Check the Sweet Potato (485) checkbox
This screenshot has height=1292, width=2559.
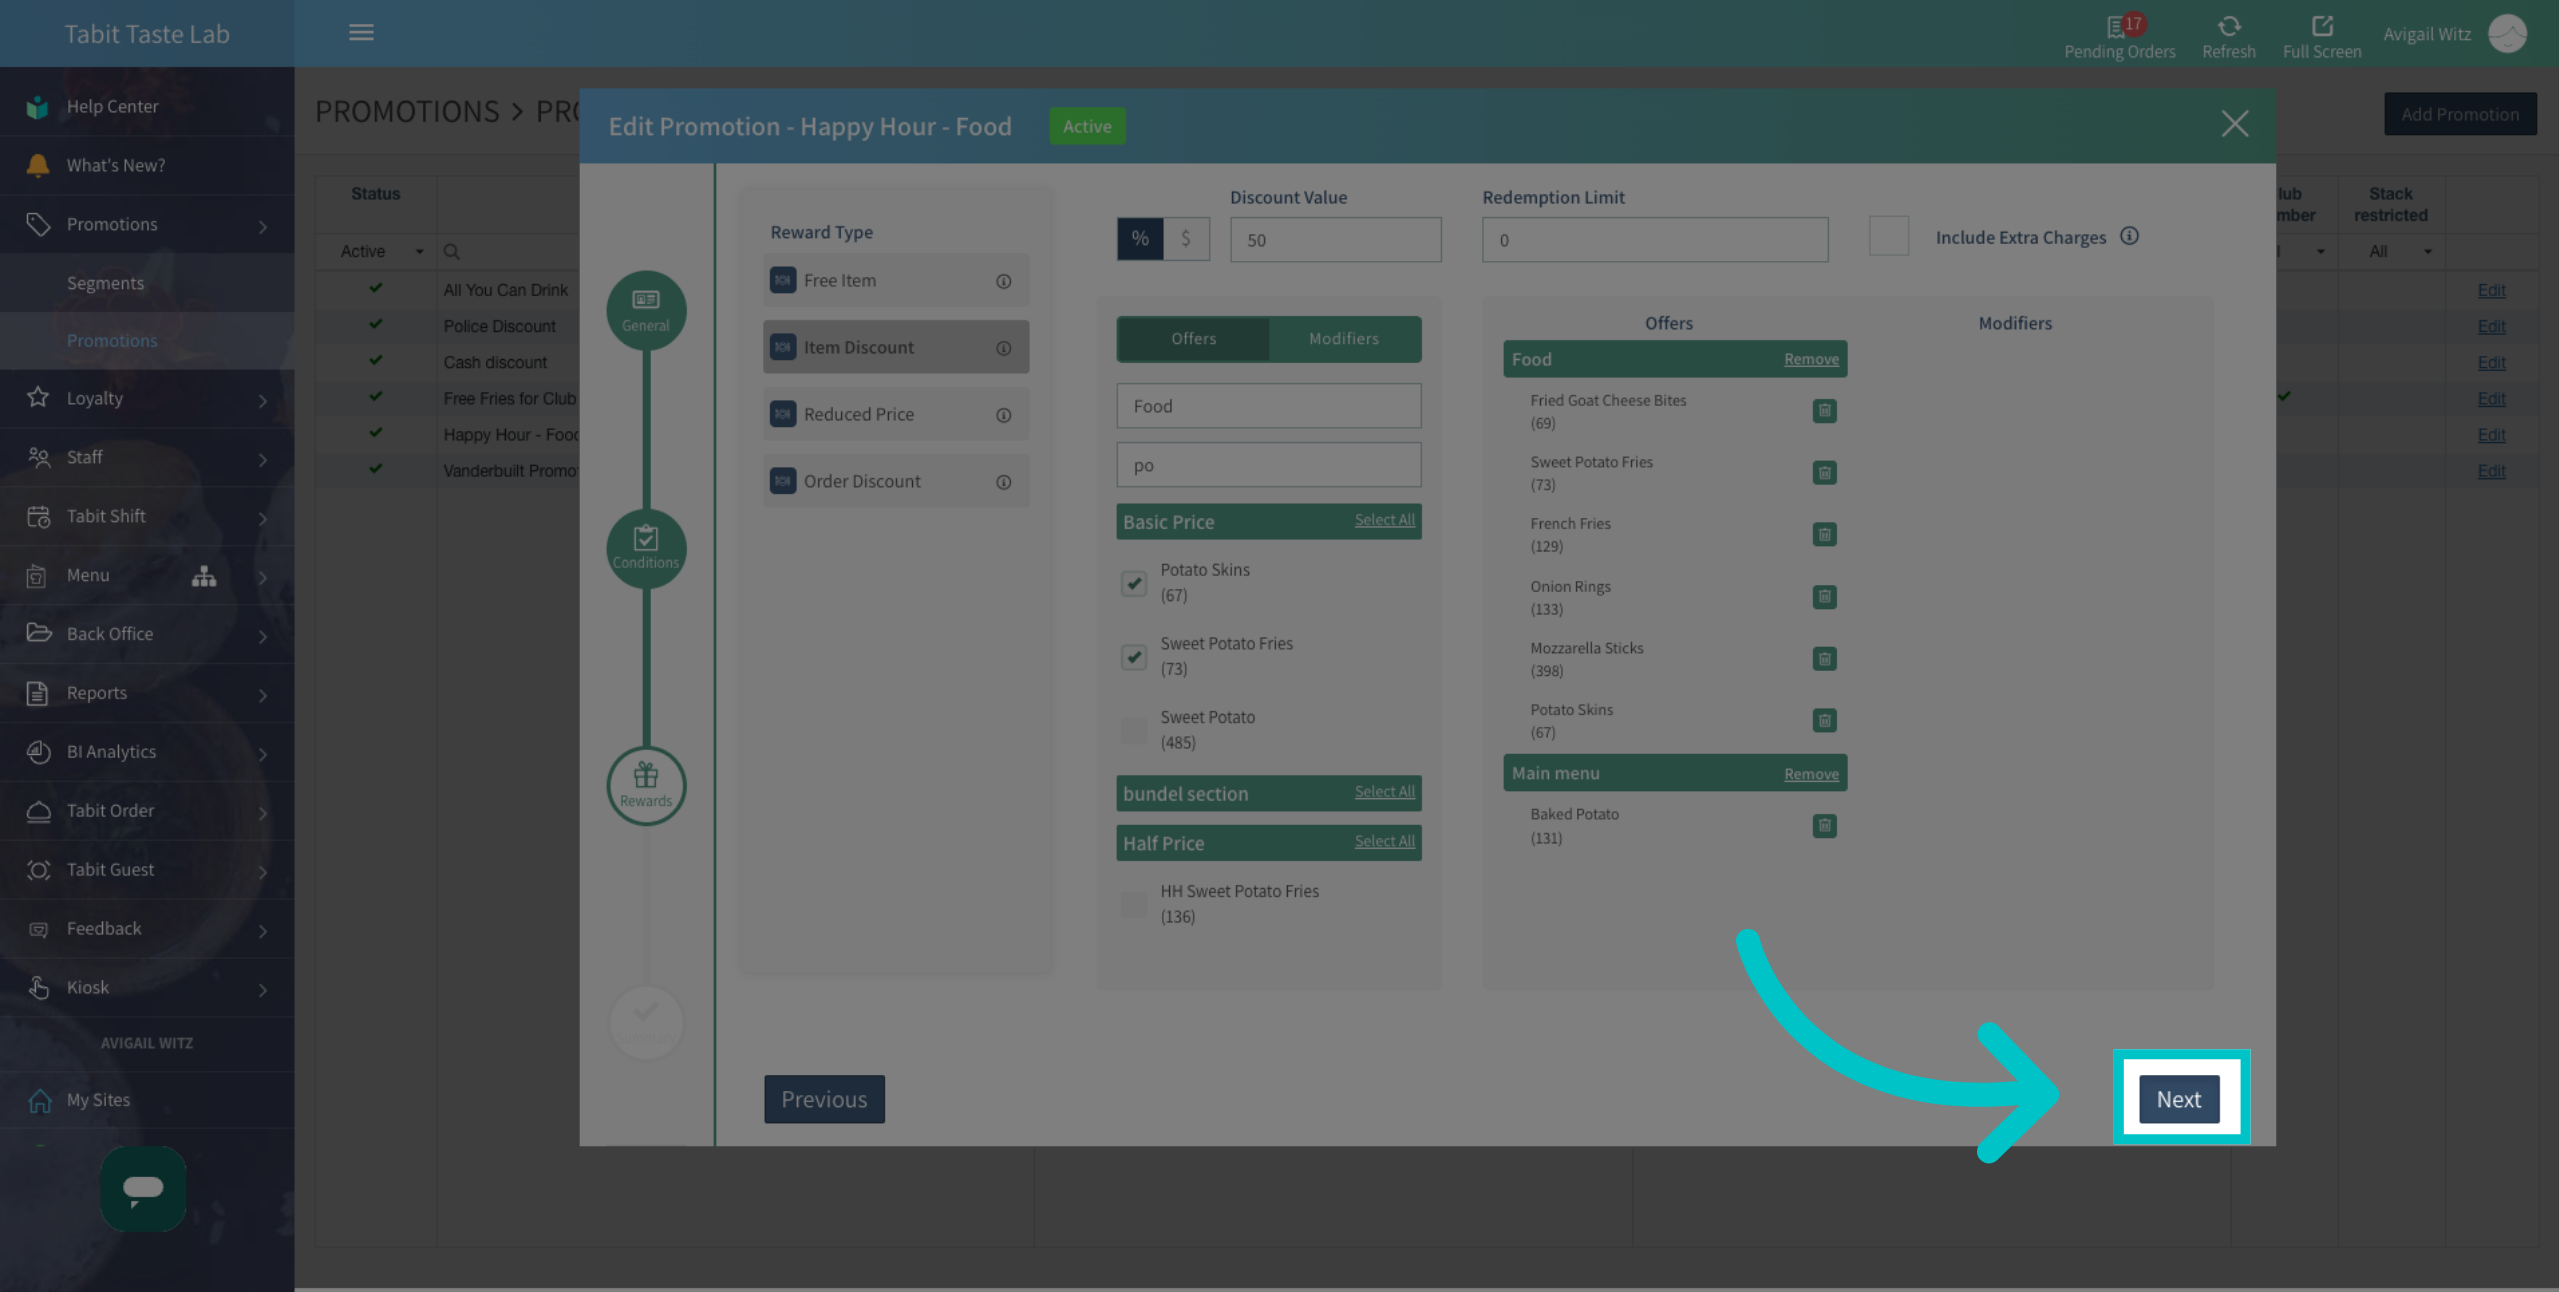1133,730
